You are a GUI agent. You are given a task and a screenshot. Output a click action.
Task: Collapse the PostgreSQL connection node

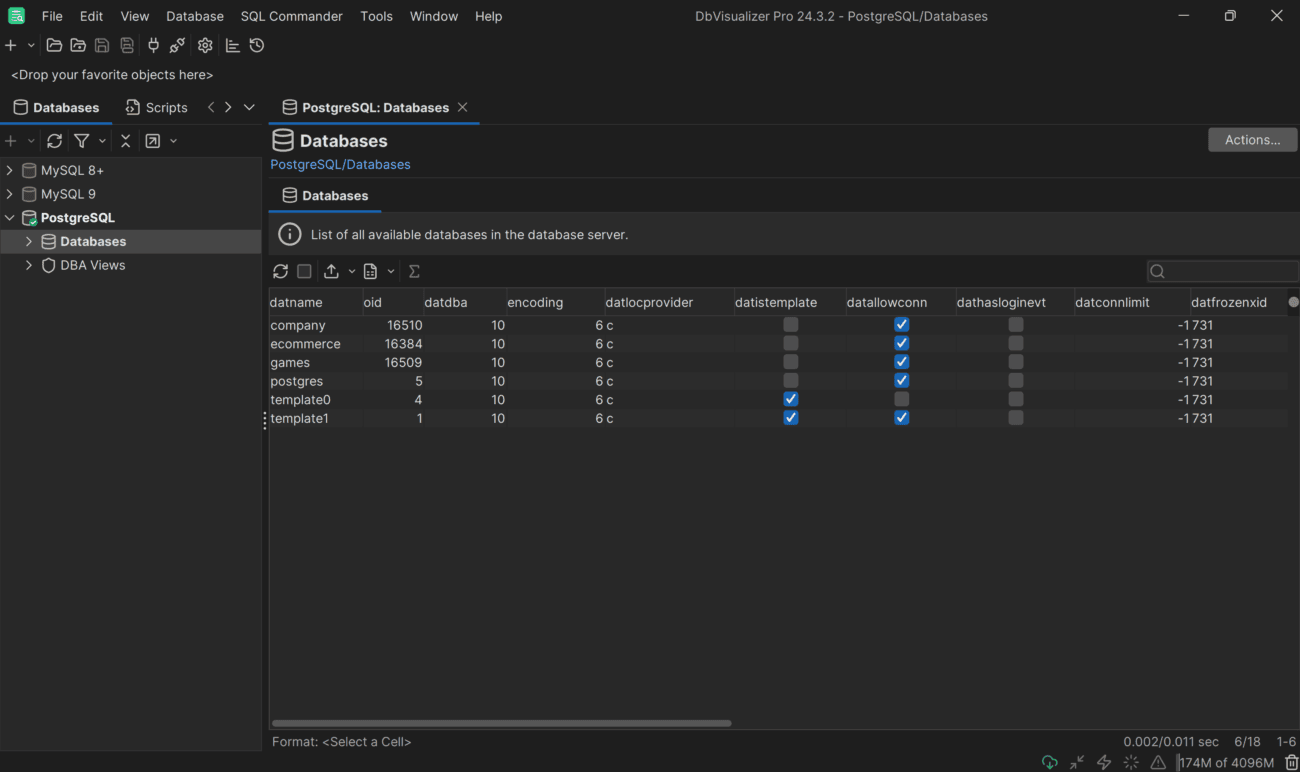(10, 217)
